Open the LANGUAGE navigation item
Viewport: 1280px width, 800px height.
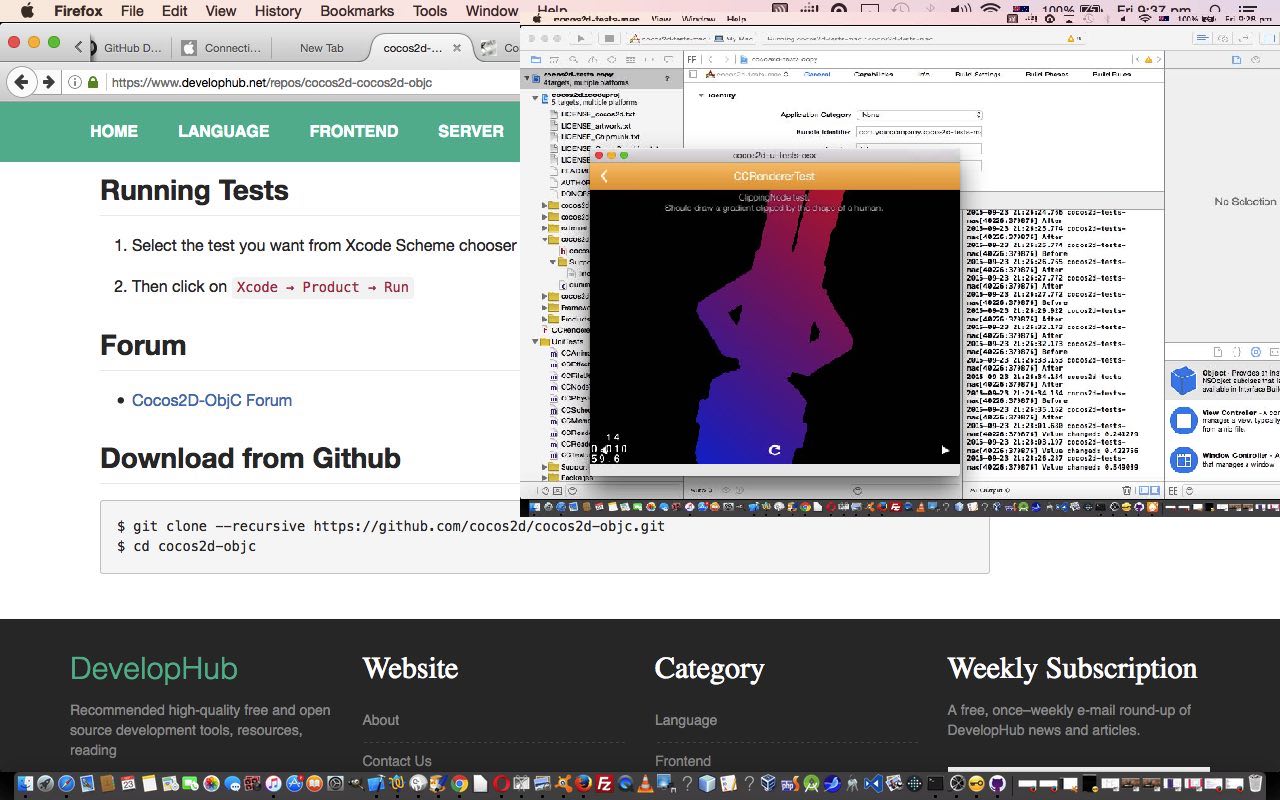224,131
